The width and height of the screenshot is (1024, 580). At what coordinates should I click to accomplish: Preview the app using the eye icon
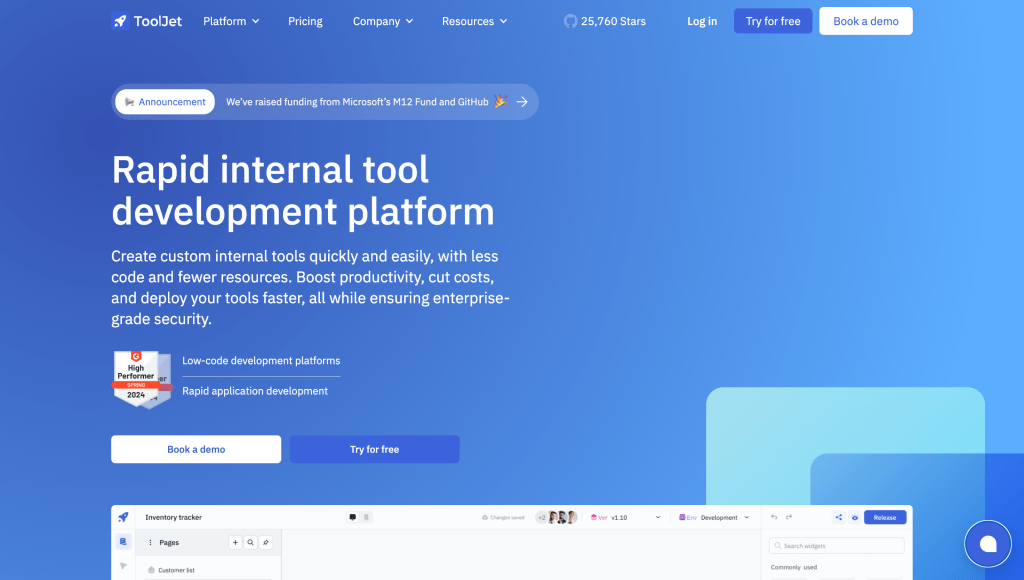point(855,517)
